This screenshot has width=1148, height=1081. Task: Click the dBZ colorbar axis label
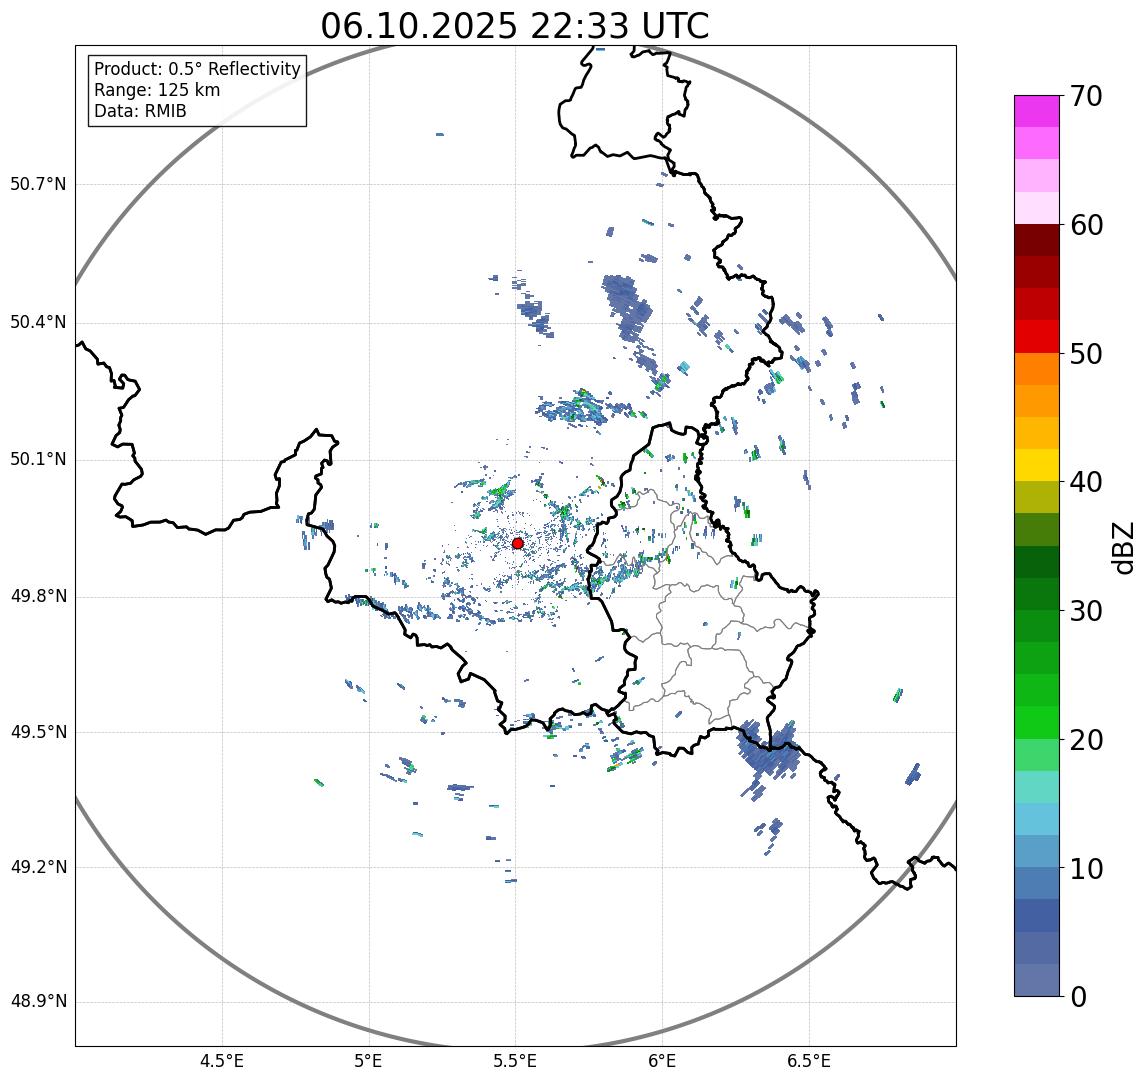click(1122, 547)
